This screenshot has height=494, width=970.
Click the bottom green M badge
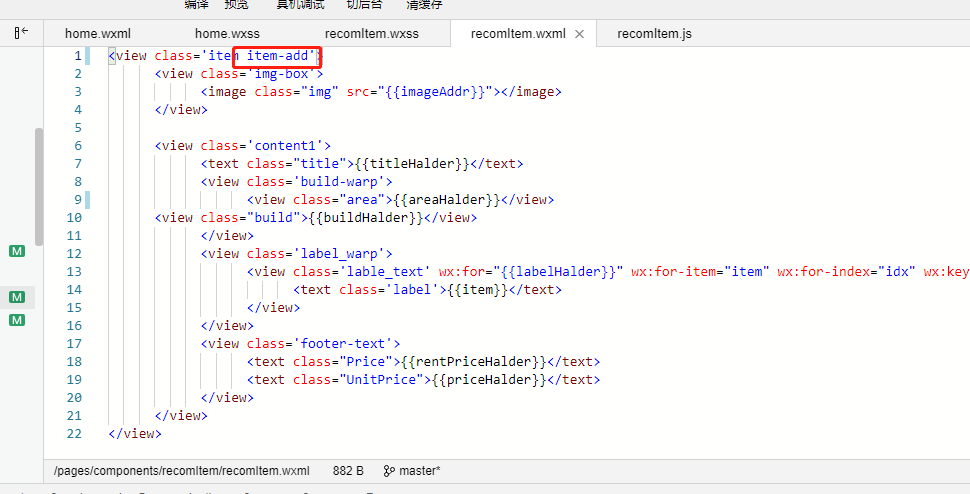click(x=17, y=320)
